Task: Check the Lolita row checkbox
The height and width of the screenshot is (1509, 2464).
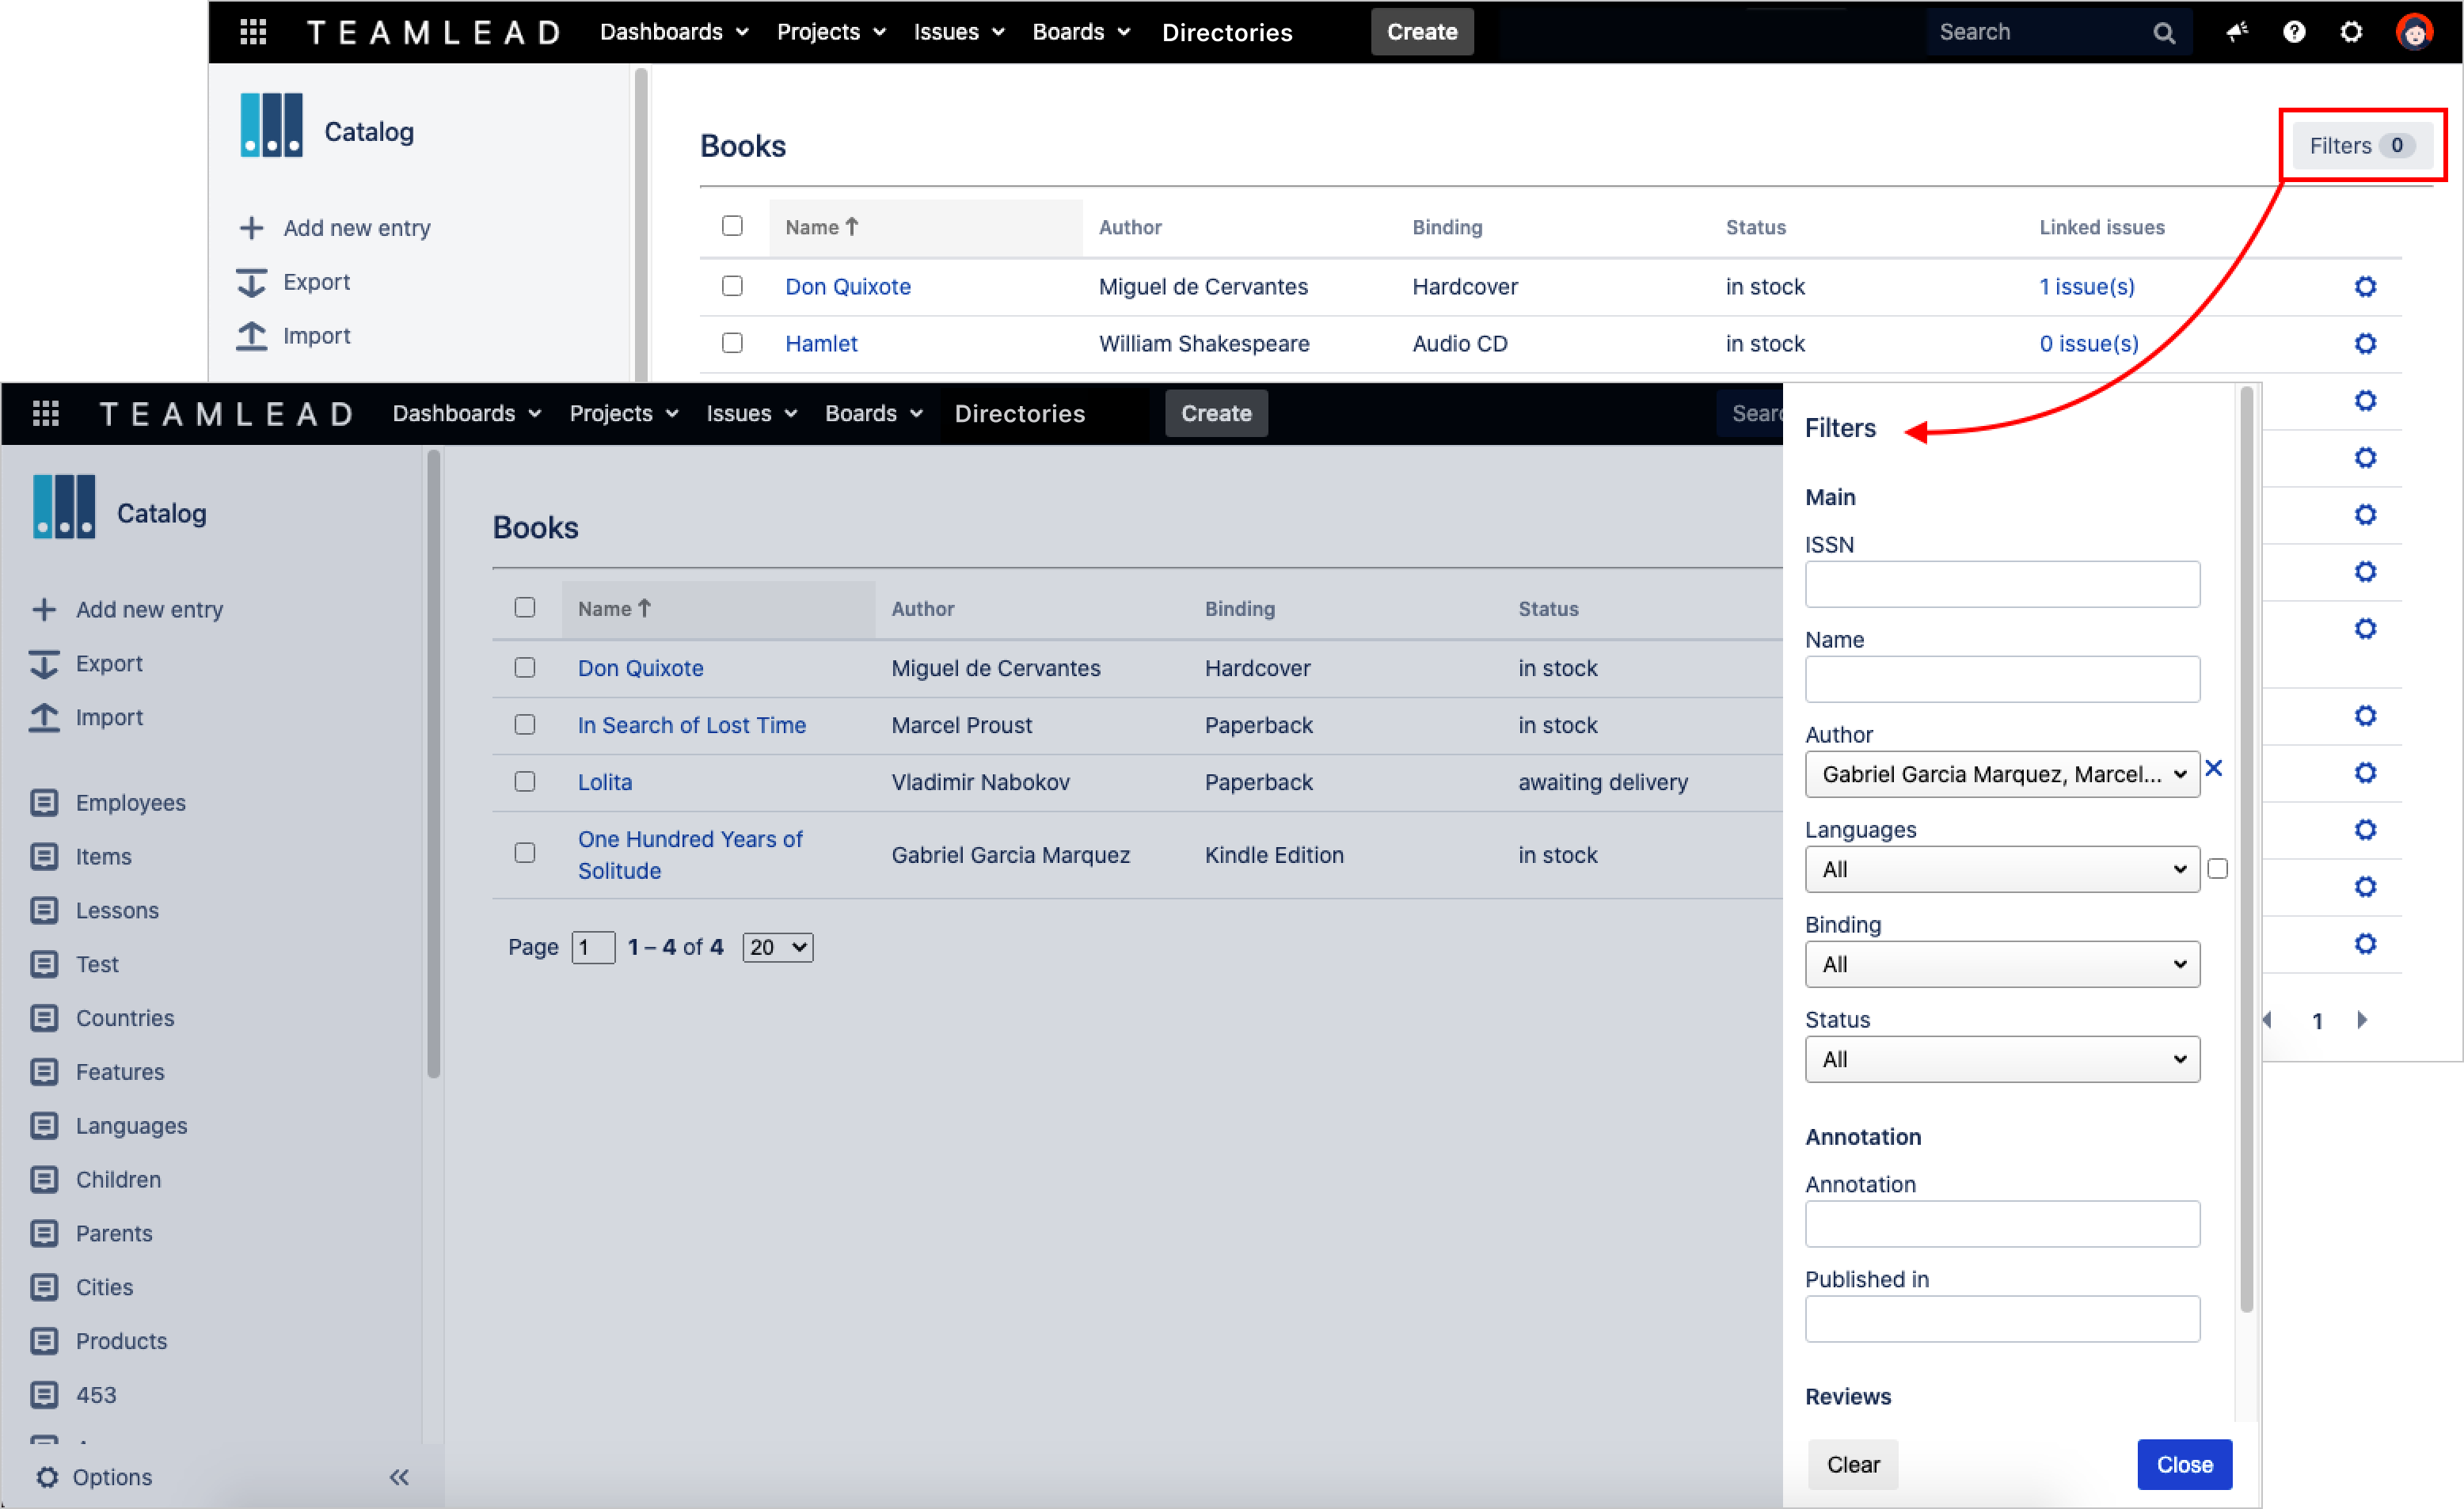Action: pos(525,781)
